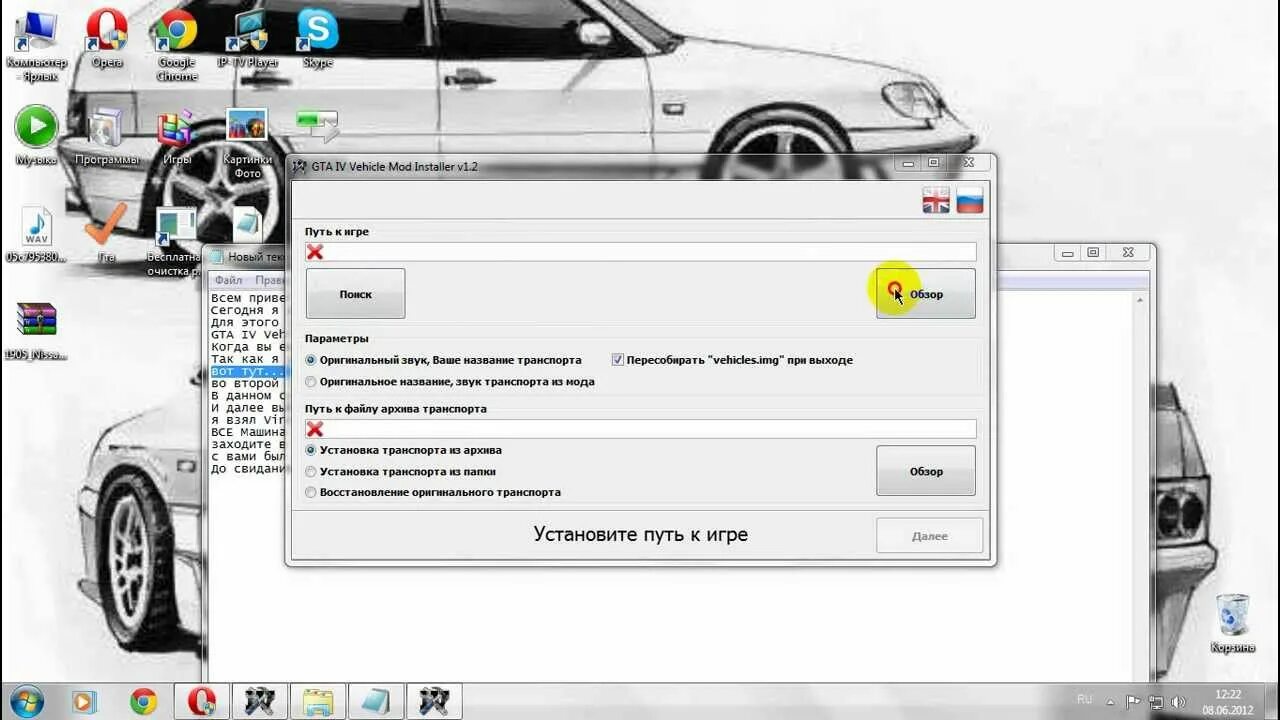Screen dimensions: 1280x720
Task: Select the Картинки Фото desktop icon
Action: (x=247, y=143)
